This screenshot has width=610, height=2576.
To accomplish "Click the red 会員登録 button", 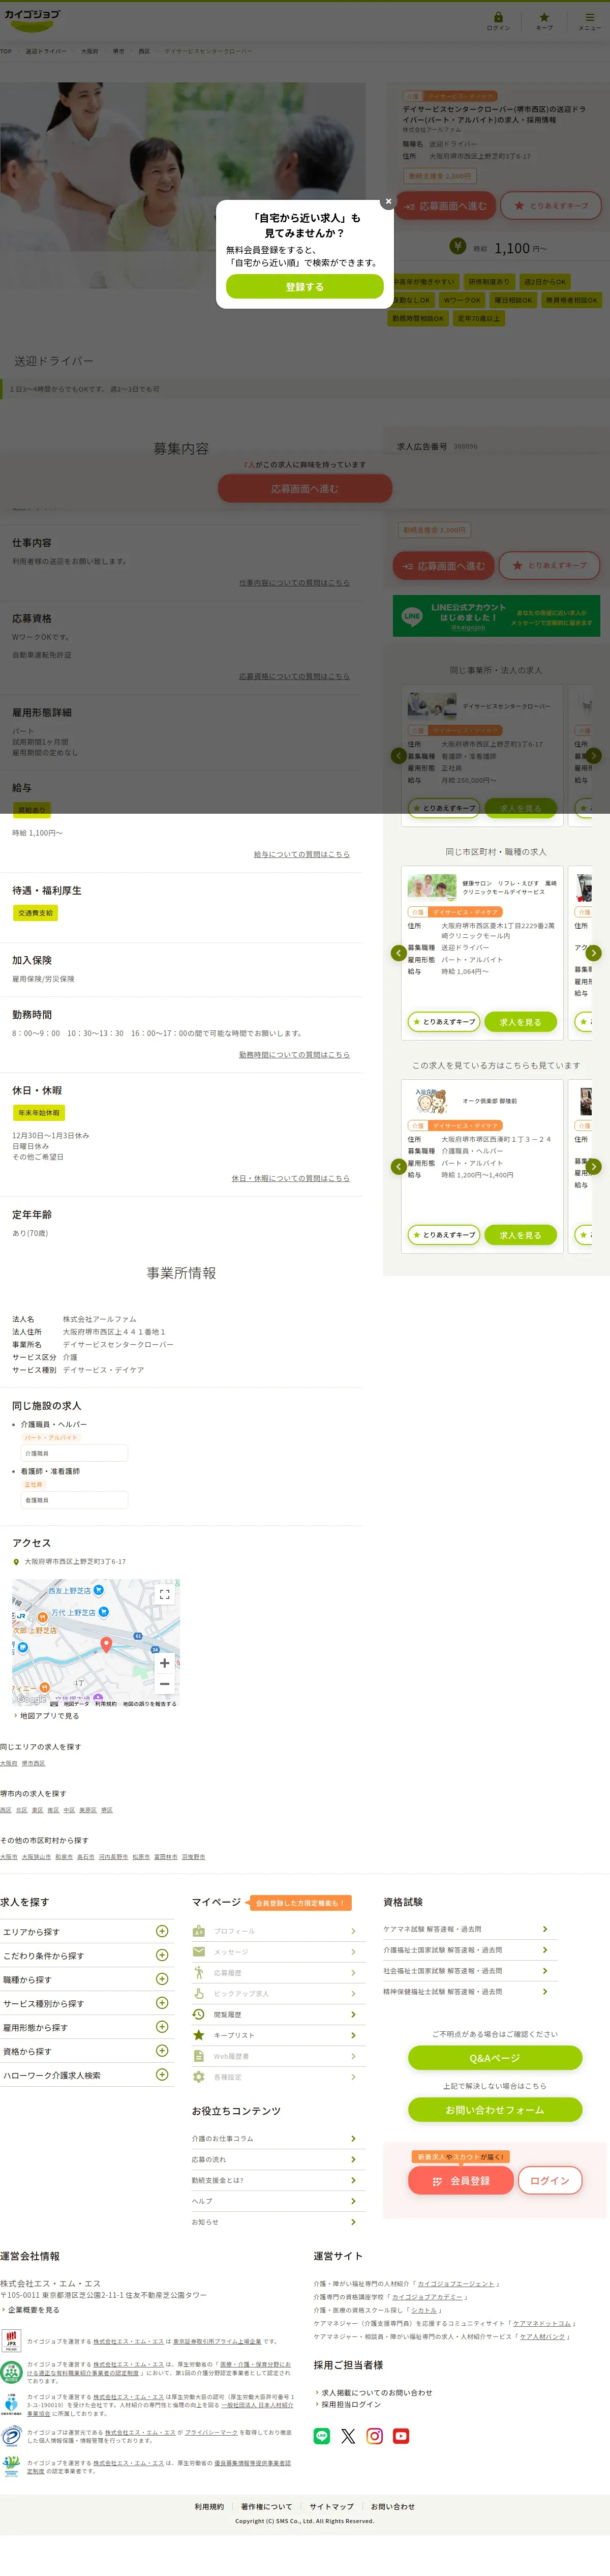I will click(461, 2180).
